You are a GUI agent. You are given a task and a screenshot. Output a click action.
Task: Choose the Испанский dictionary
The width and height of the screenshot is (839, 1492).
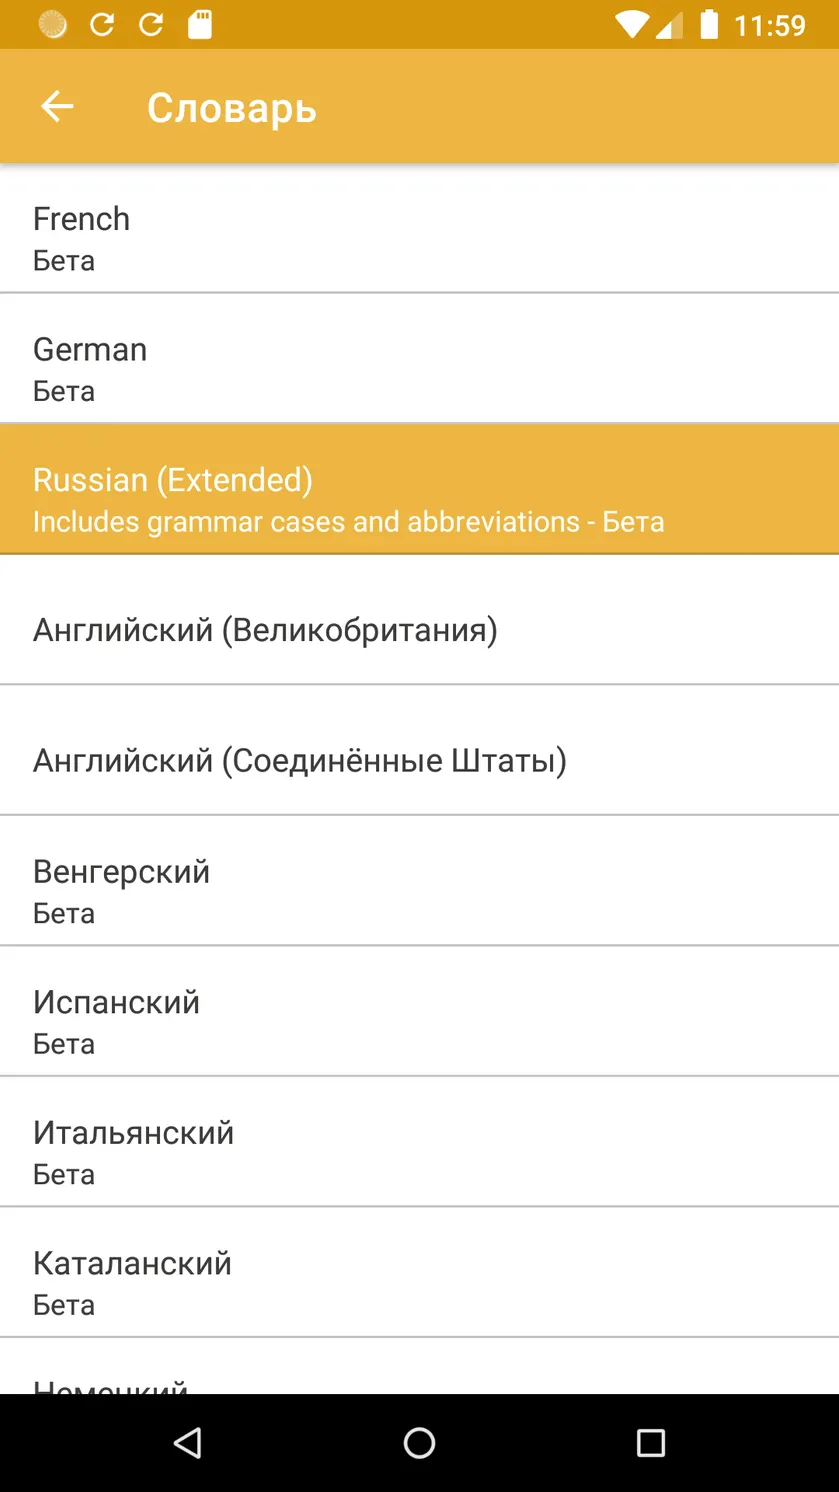pyautogui.click(x=419, y=1011)
